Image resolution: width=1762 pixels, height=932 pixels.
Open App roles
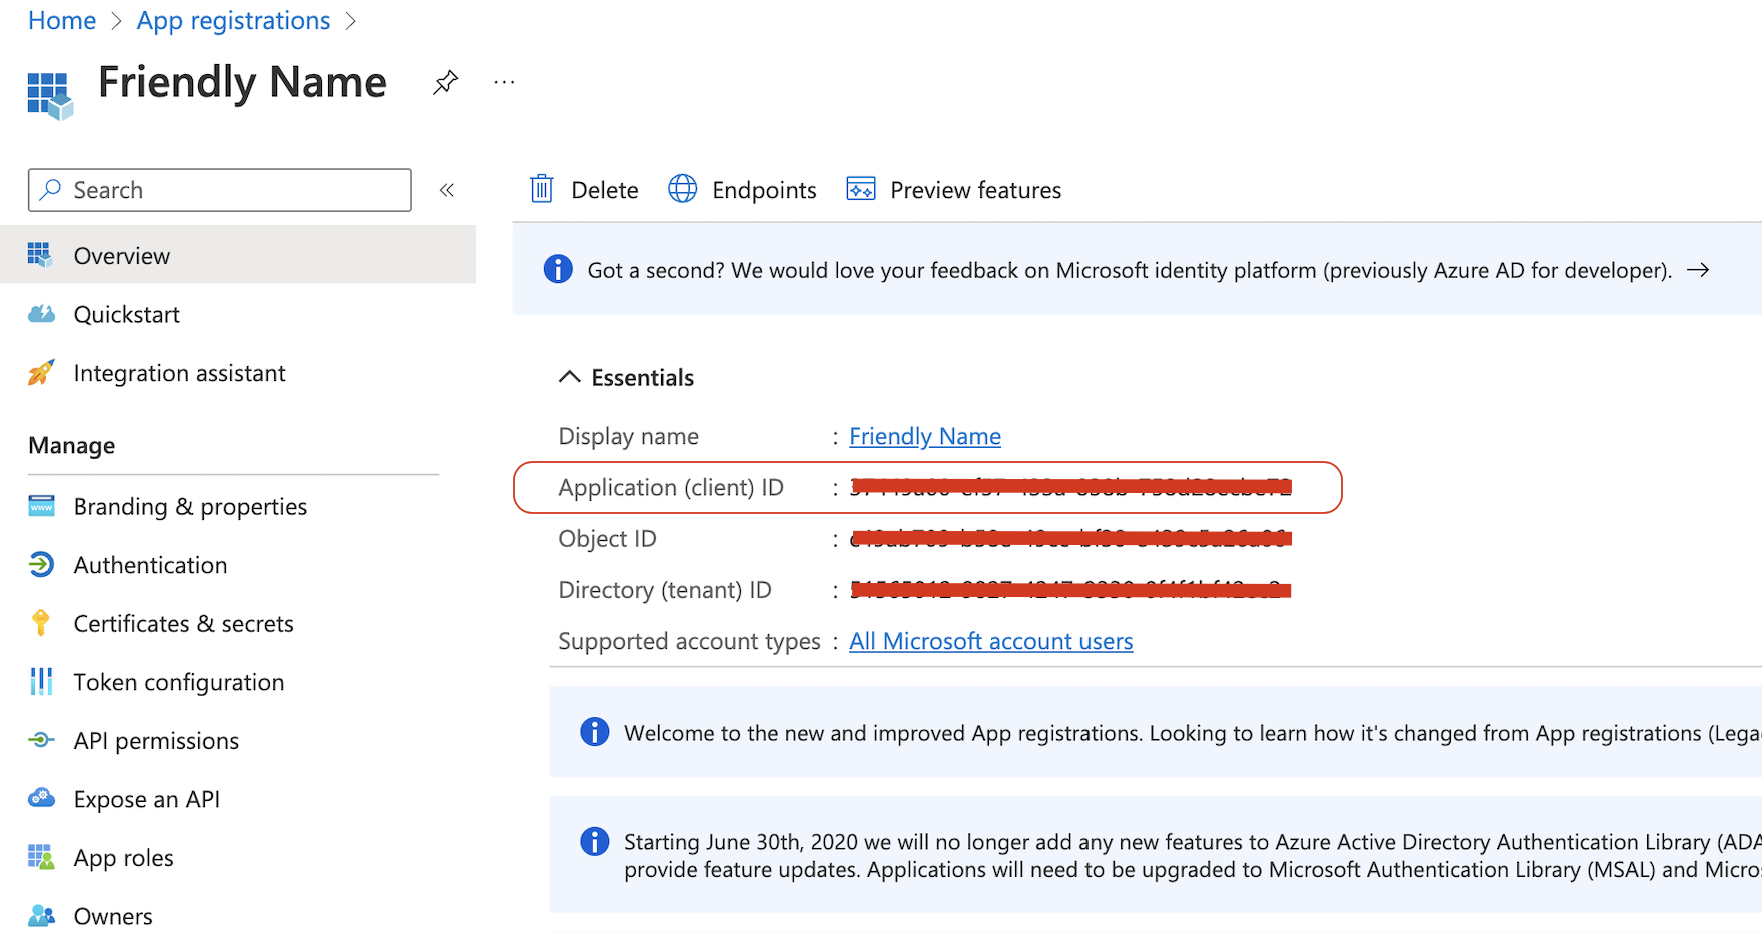pyautogui.click(x=124, y=858)
